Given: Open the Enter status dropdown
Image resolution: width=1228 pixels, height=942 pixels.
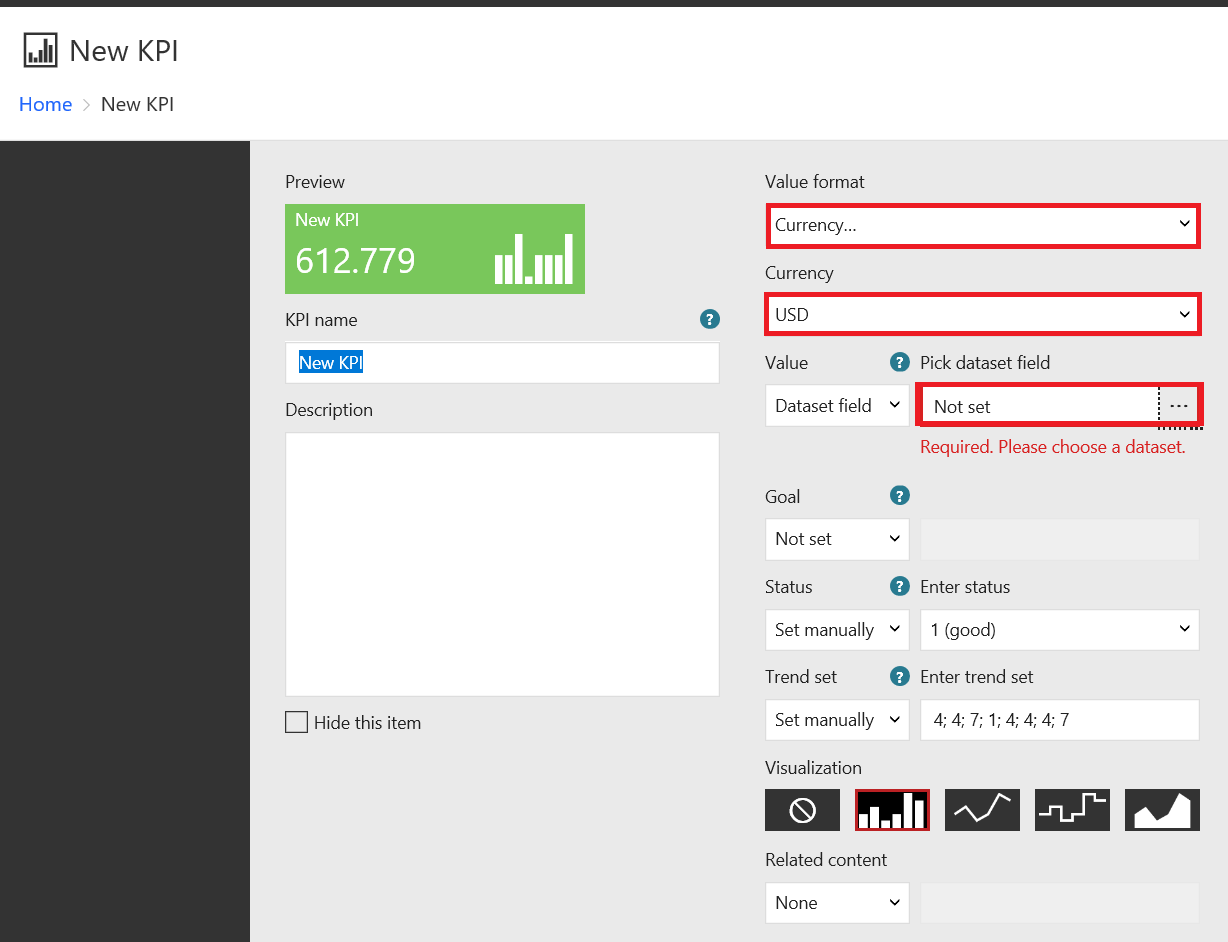Looking at the screenshot, I should tap(1059, 629).
